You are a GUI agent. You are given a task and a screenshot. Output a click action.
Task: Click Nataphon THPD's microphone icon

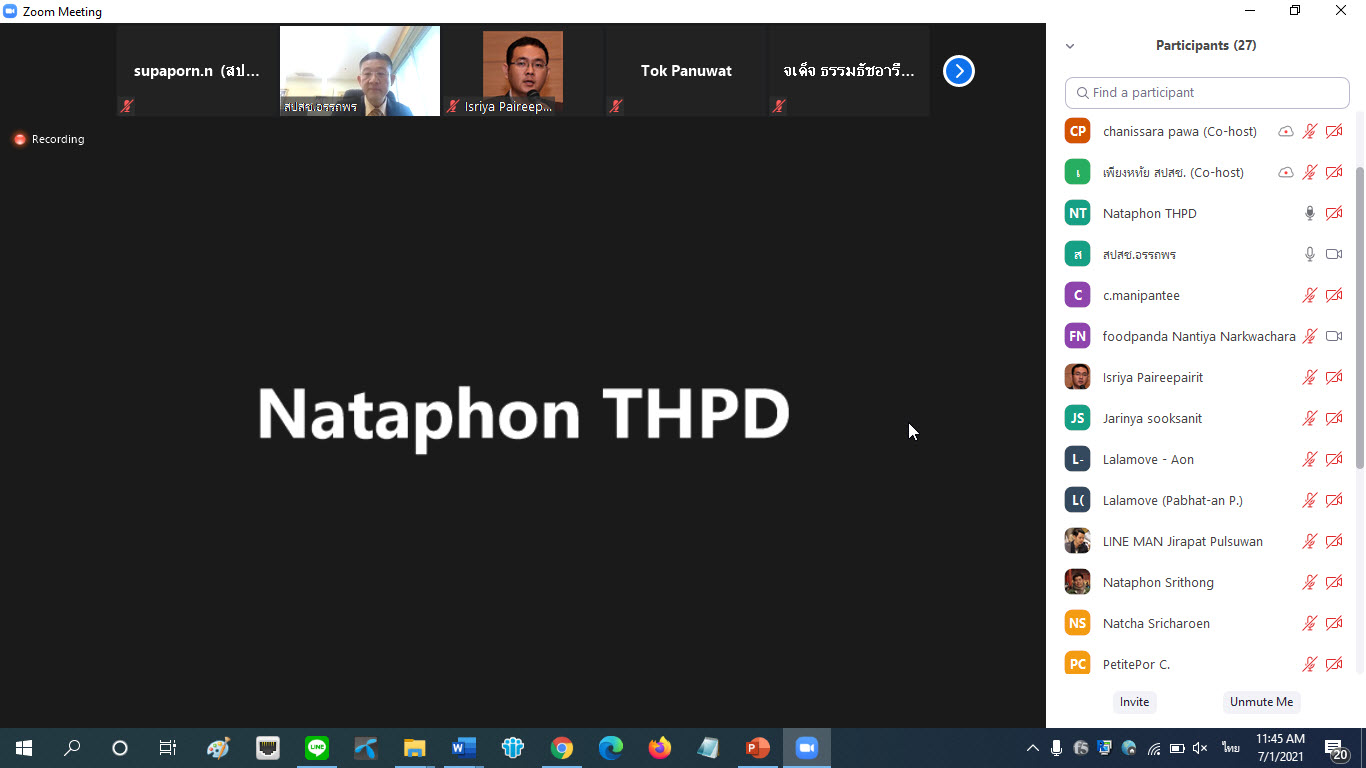[1309, 213]
